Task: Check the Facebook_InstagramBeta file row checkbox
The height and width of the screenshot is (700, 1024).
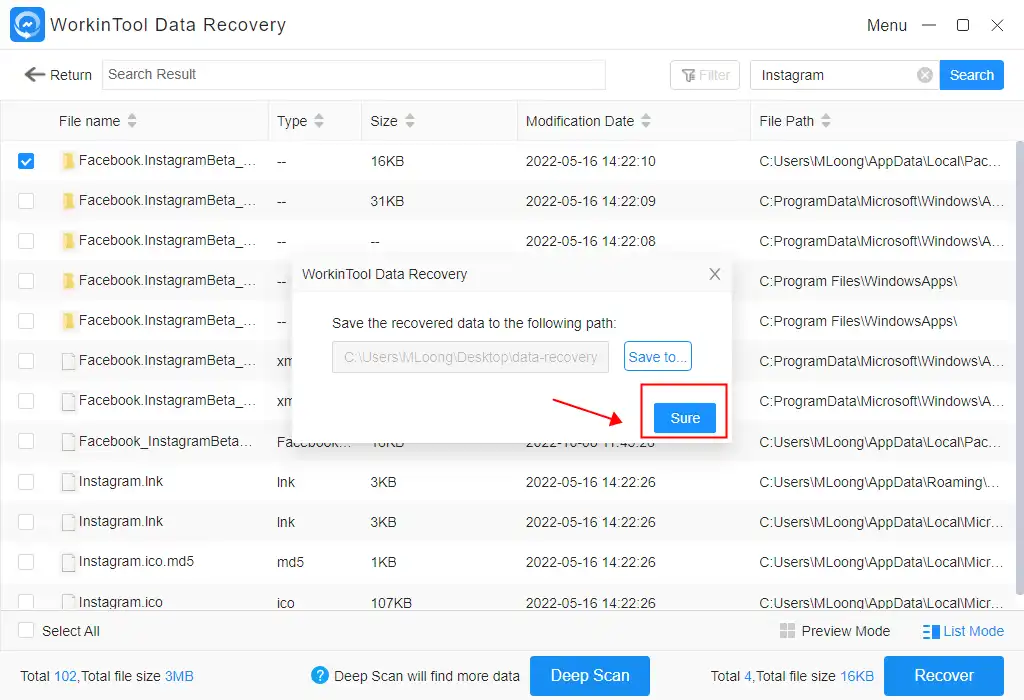Action: 26,441
